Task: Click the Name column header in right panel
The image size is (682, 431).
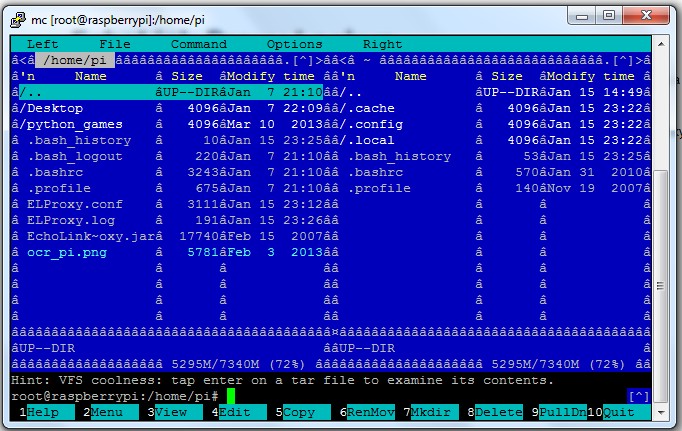Action: 411,76
